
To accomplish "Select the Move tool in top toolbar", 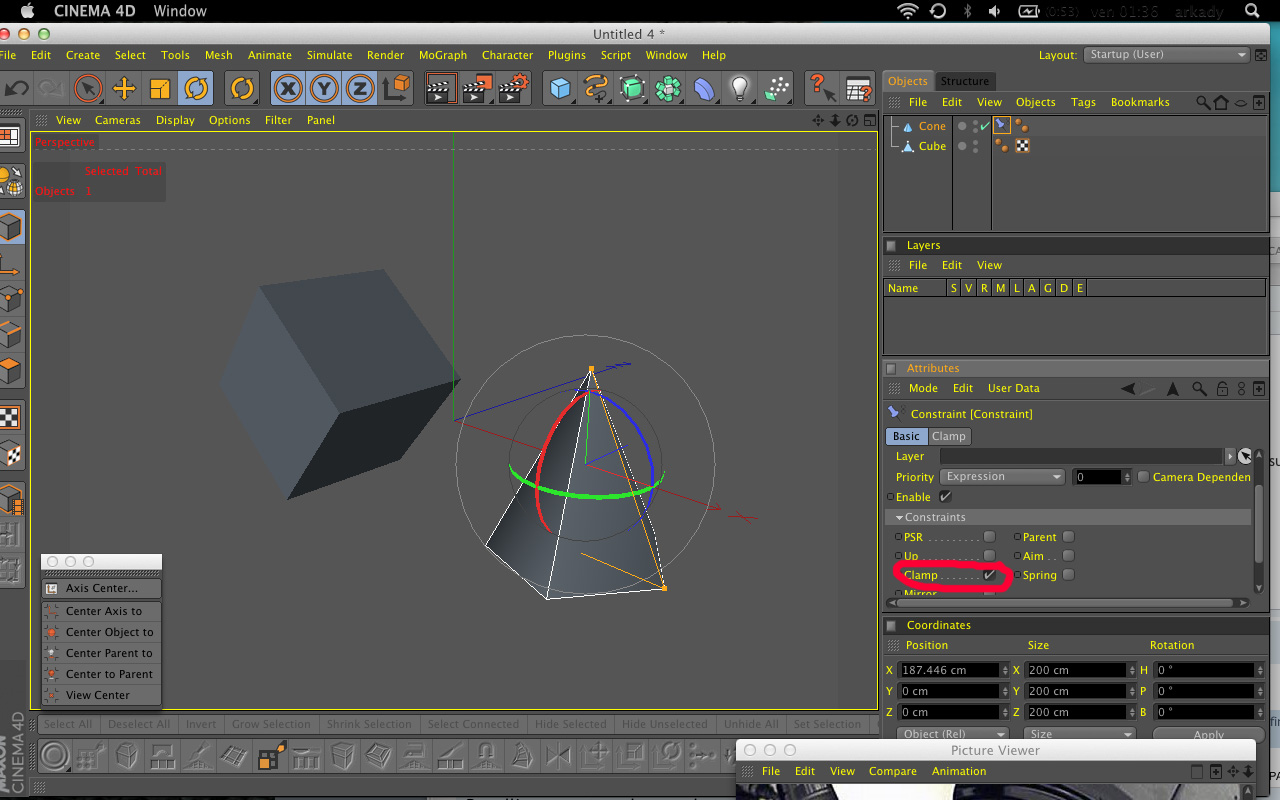I will point(124,88).
